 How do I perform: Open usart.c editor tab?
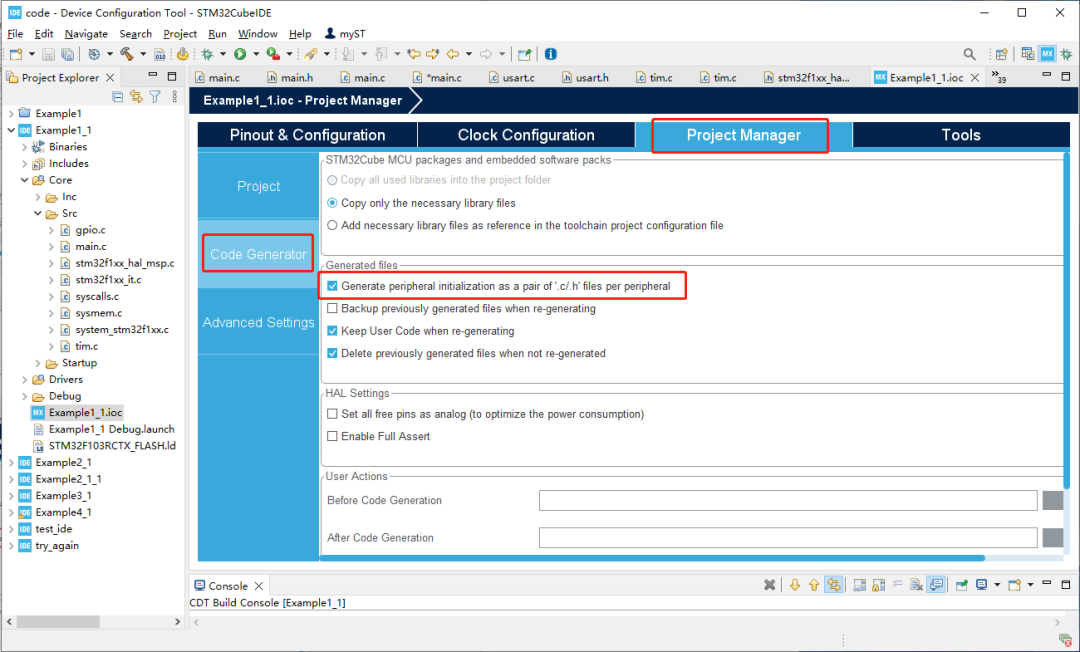tap(512, 78)
